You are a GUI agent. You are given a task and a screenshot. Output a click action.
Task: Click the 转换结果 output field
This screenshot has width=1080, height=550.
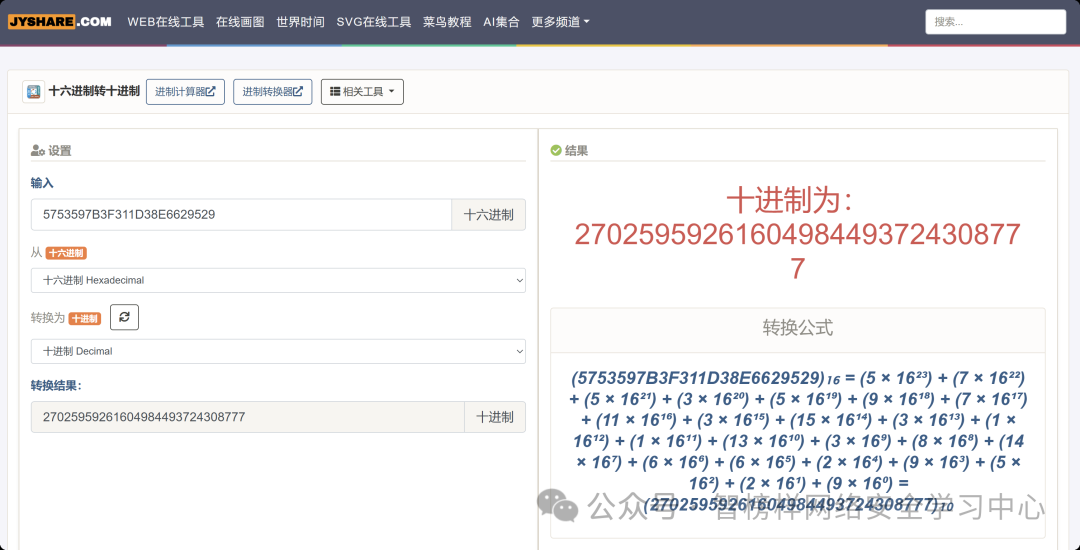248,417
